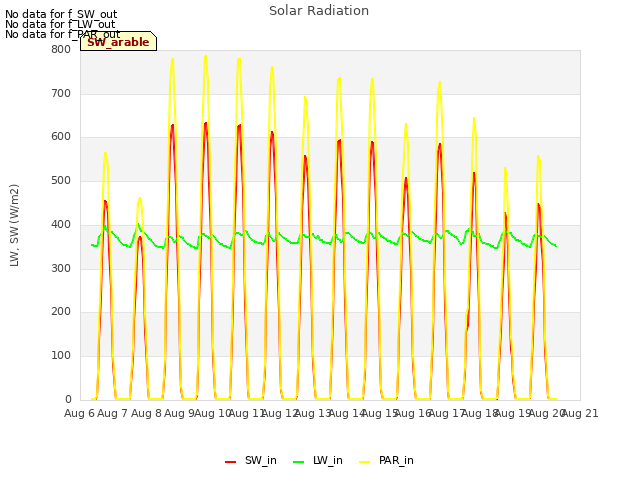This screenshot has width=640, height=480.
Task: Toggle the LW_in legend label
Action: 328,460
